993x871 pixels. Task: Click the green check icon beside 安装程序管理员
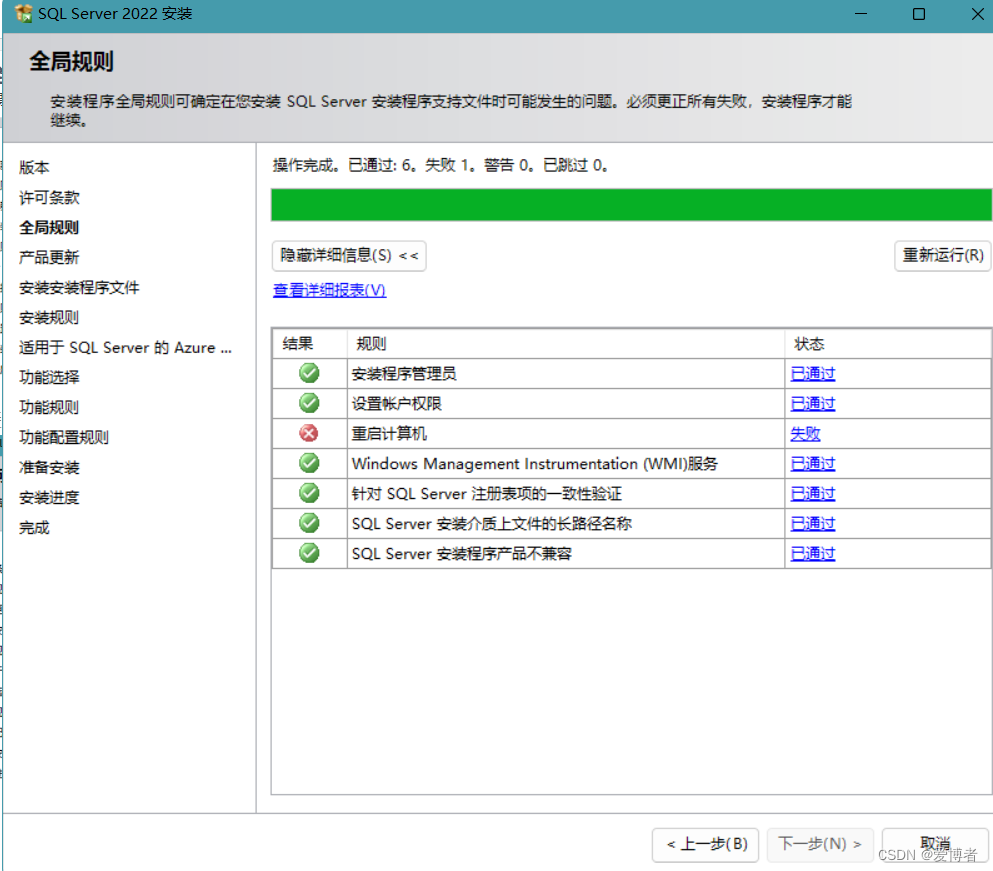pyautogui.click(x=309, y=373)
